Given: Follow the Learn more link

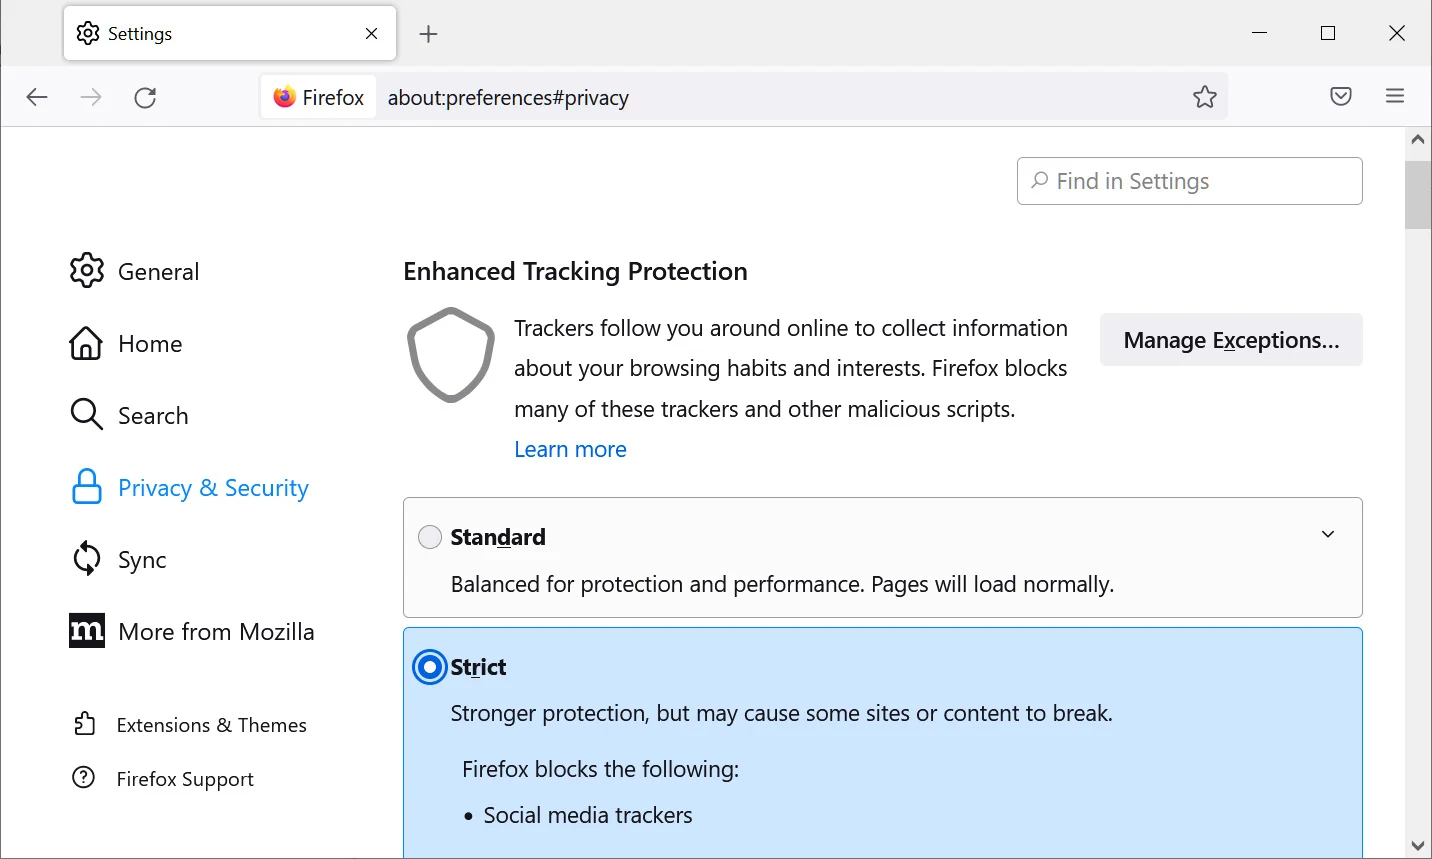Looking at the screenshot, I should (x=570, y=449).
